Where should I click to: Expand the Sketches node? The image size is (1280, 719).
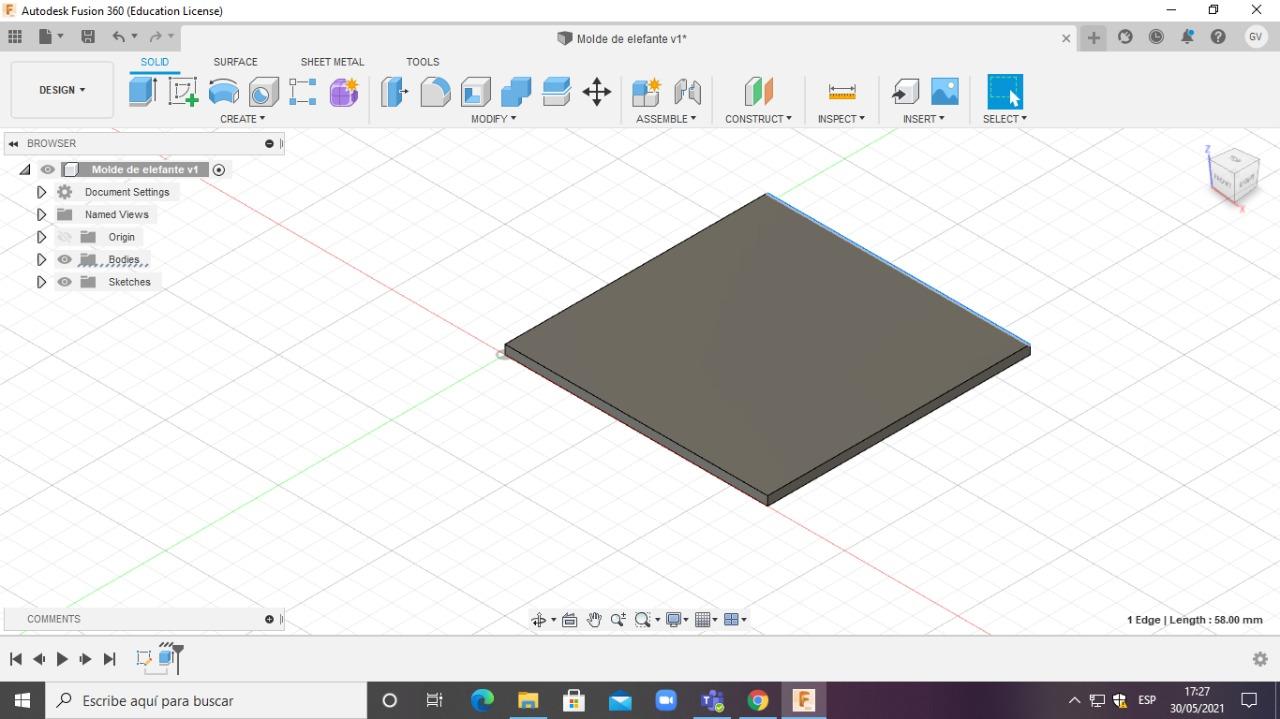[41, 282]
